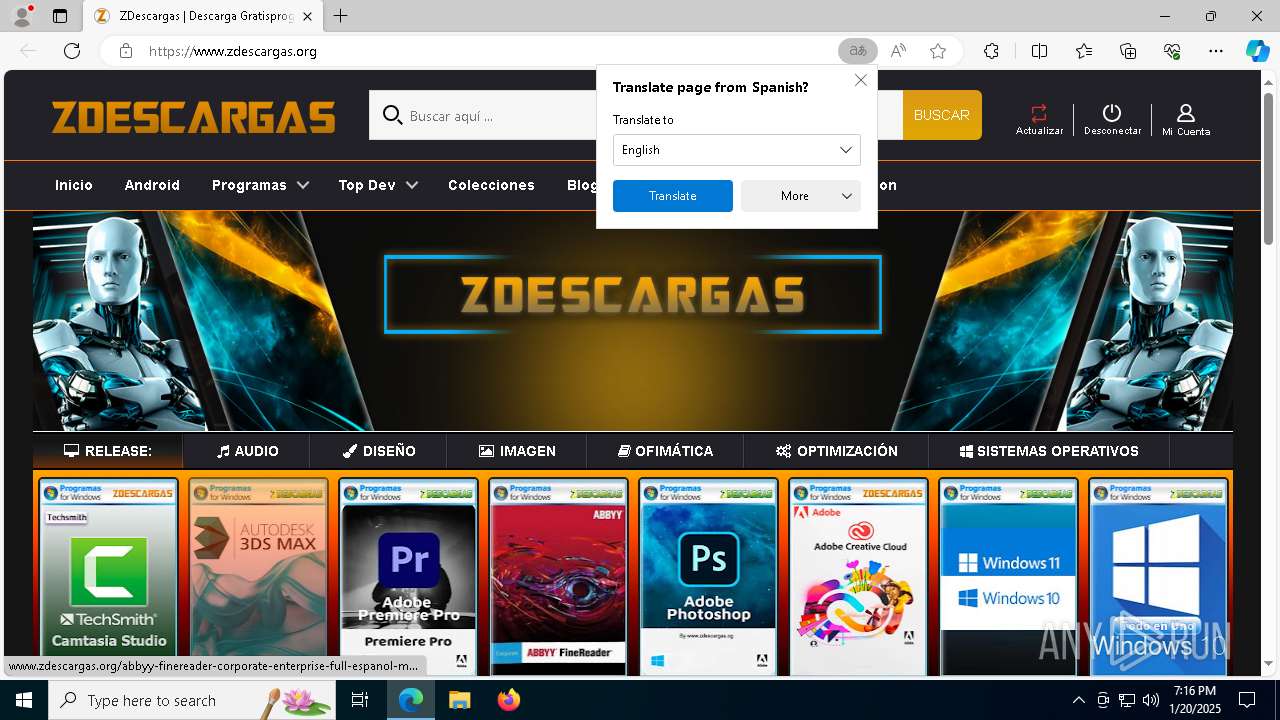Expand the English language dropdown
Screen dimensions: 1280x720
click(x=736, y=150)
